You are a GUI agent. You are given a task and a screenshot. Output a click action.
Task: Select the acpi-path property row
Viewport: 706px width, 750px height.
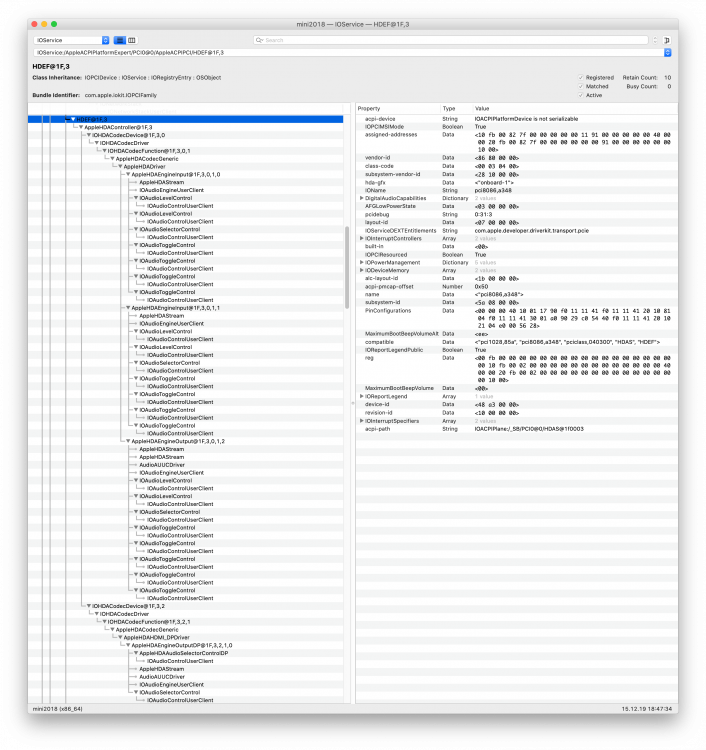[517, 429]
